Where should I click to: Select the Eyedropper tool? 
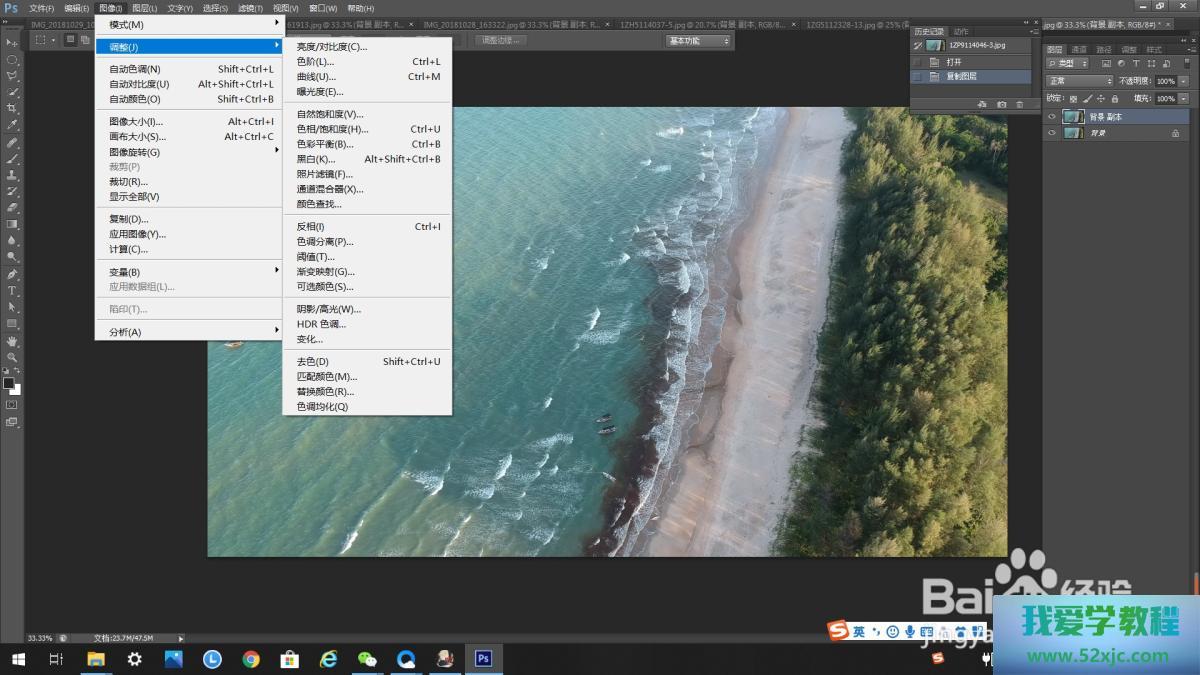(x=12, y=125)
